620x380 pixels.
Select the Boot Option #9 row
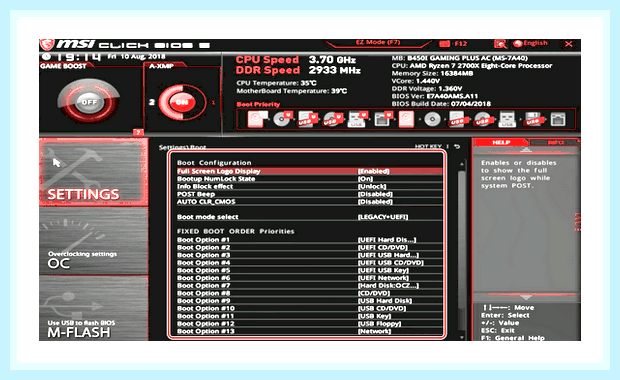coord(310,301)
